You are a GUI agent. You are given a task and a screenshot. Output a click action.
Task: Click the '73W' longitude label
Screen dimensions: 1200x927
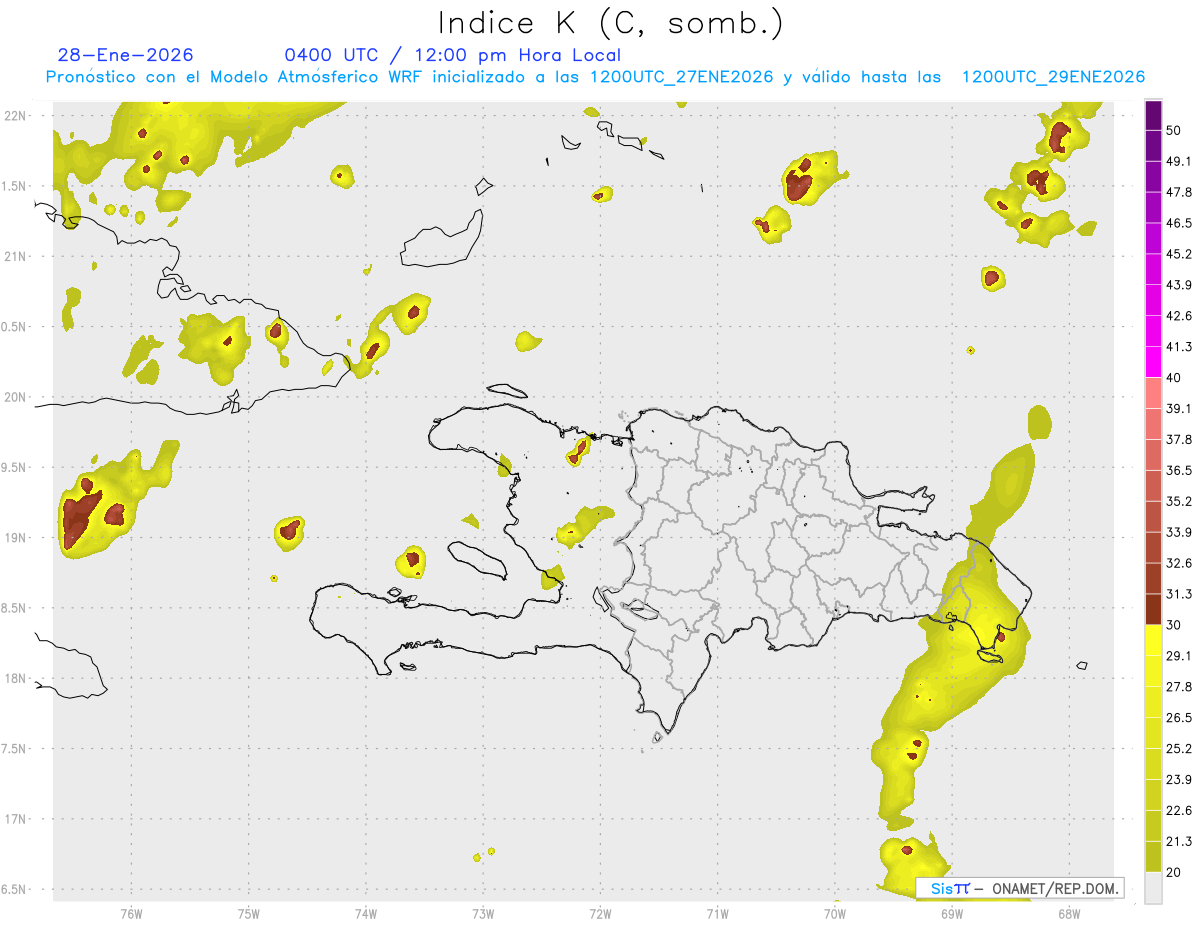(x=483, y=914)
